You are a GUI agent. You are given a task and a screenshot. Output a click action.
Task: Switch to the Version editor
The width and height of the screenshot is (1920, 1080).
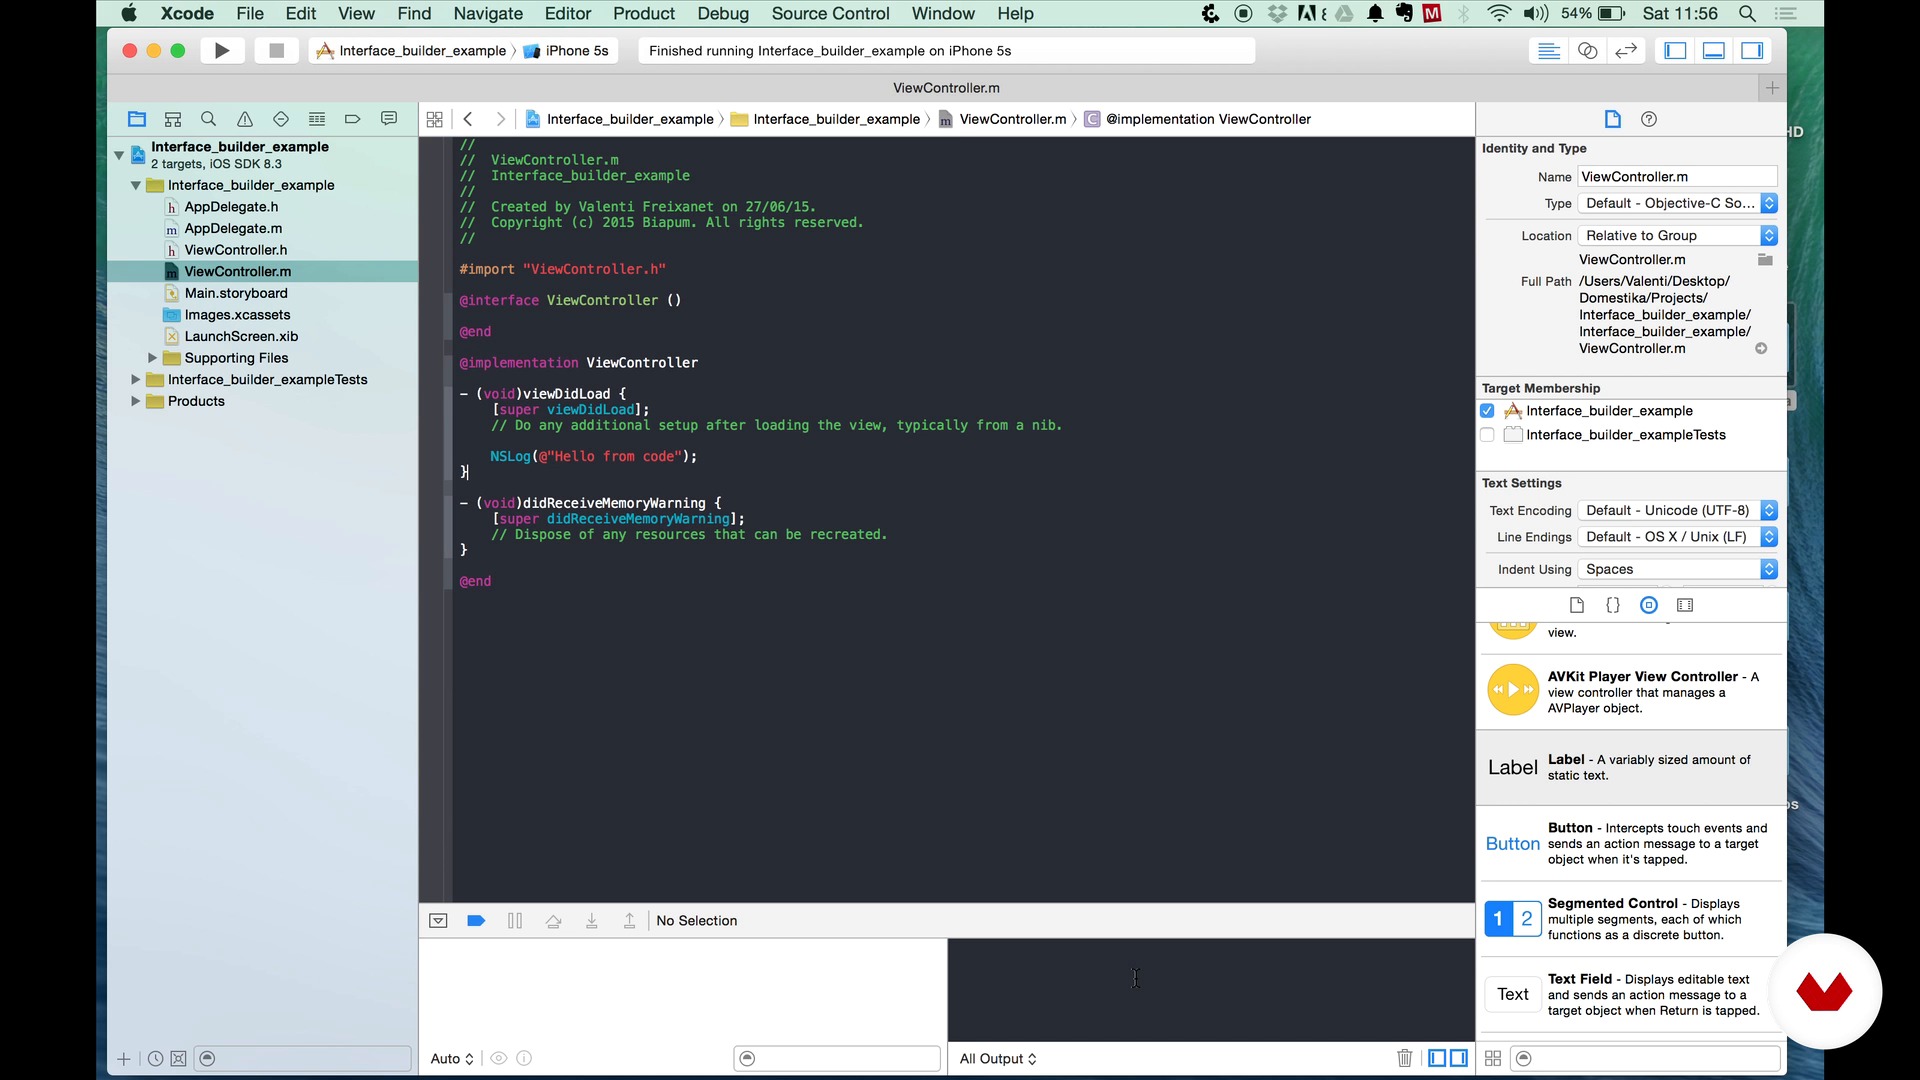(x=1626, y=50)
